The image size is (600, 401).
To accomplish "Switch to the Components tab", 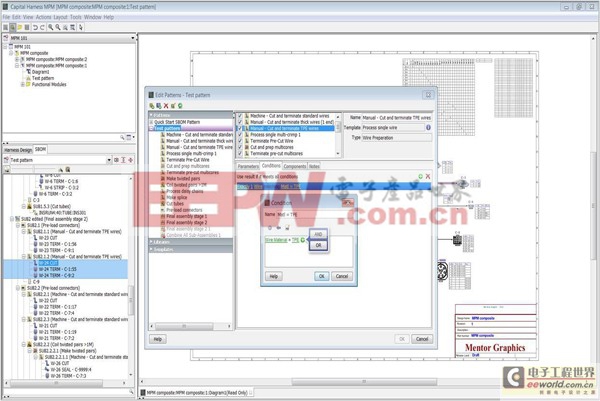I will coord(295,166).
